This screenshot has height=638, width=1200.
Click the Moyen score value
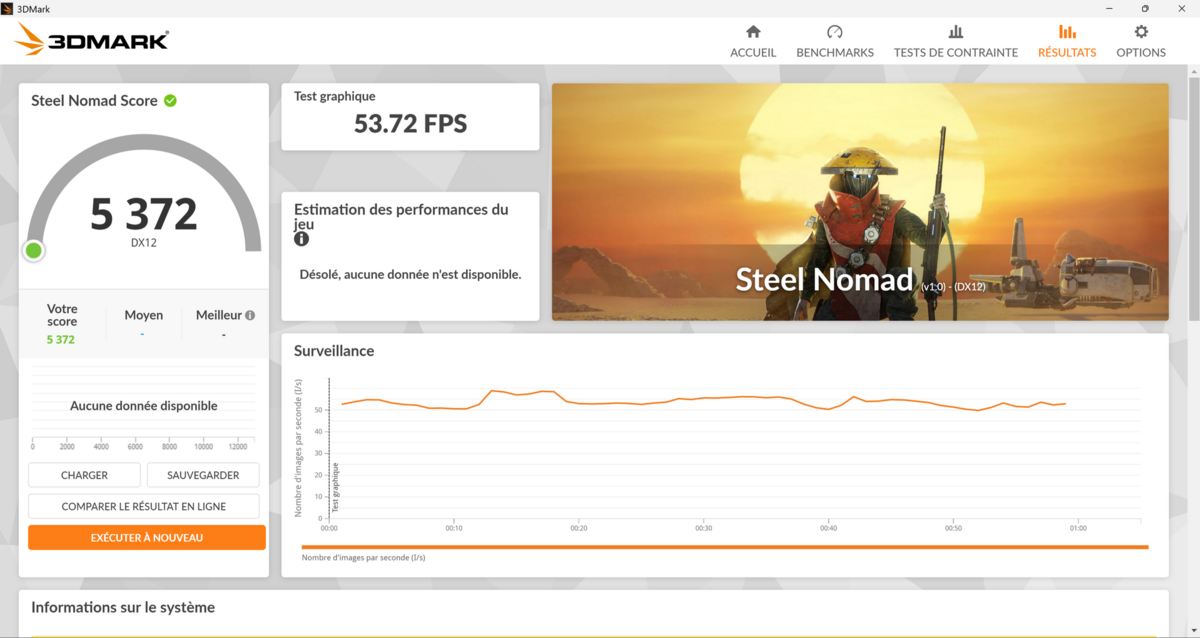pyautogui.click(x=143, y=335)
